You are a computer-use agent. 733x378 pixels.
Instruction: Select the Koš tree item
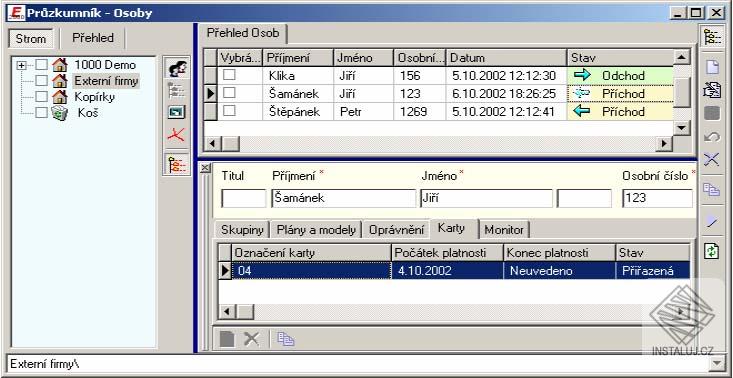(88, 114)
